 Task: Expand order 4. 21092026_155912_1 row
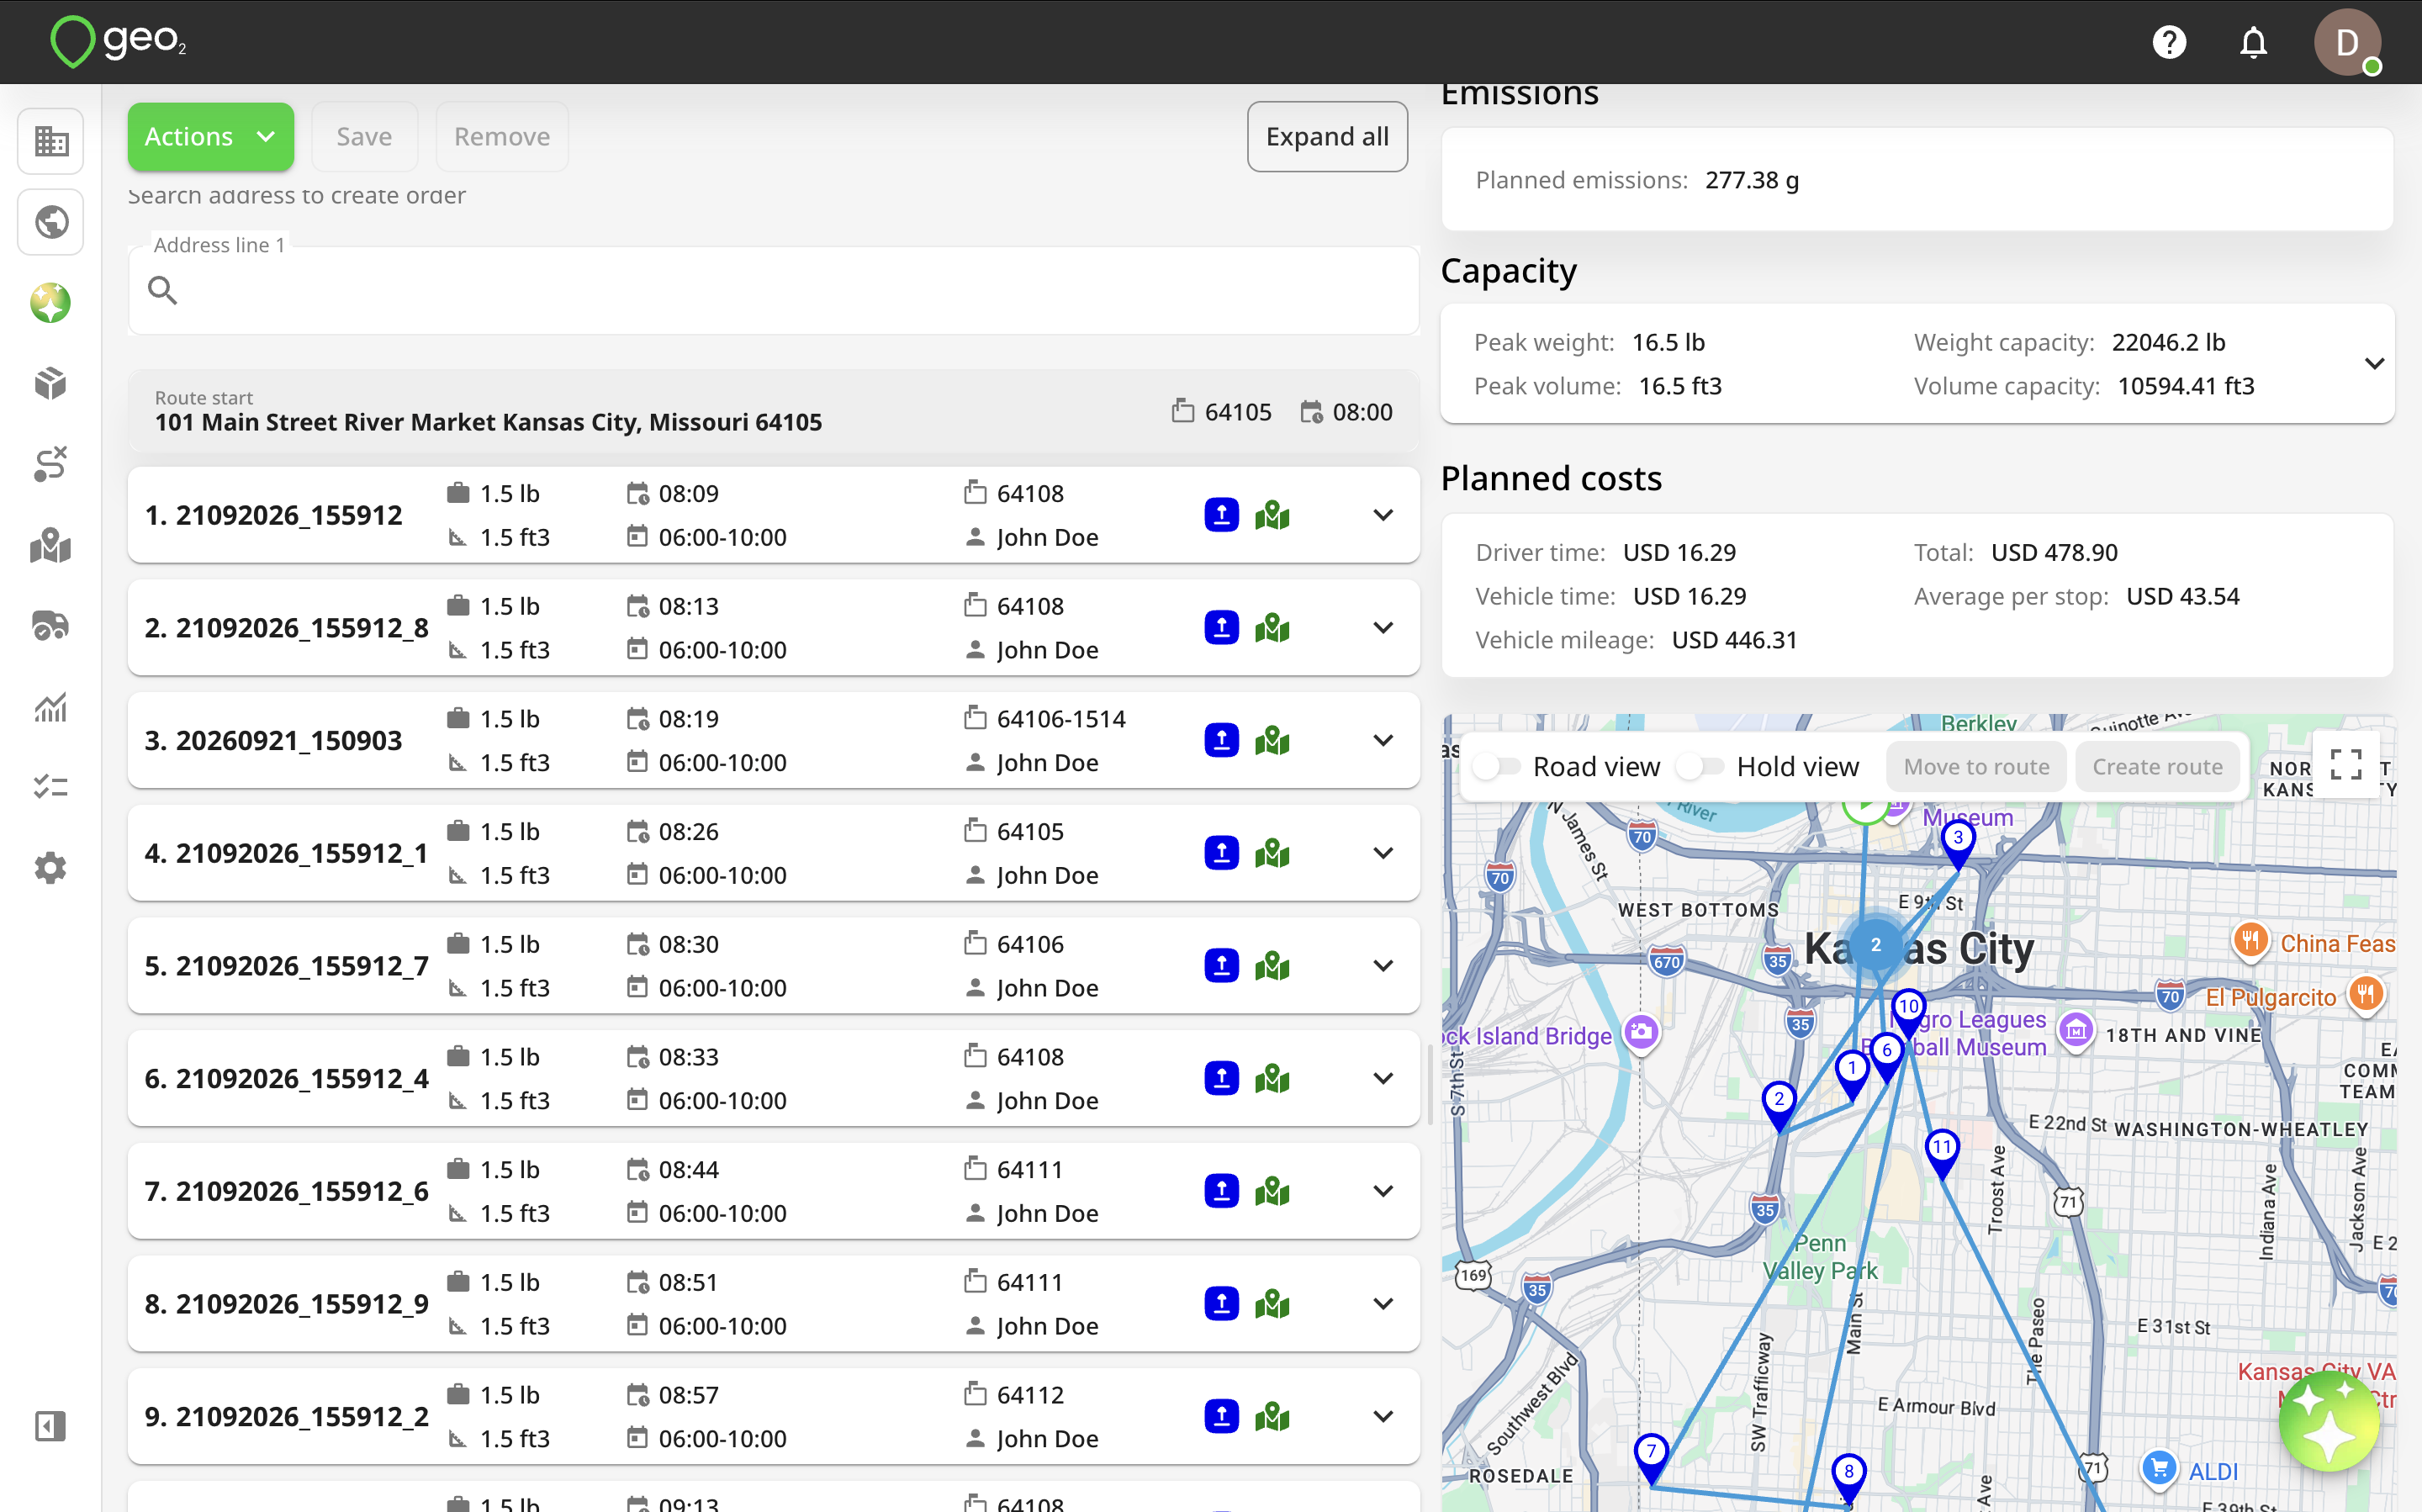click(x=1383, y=853)
